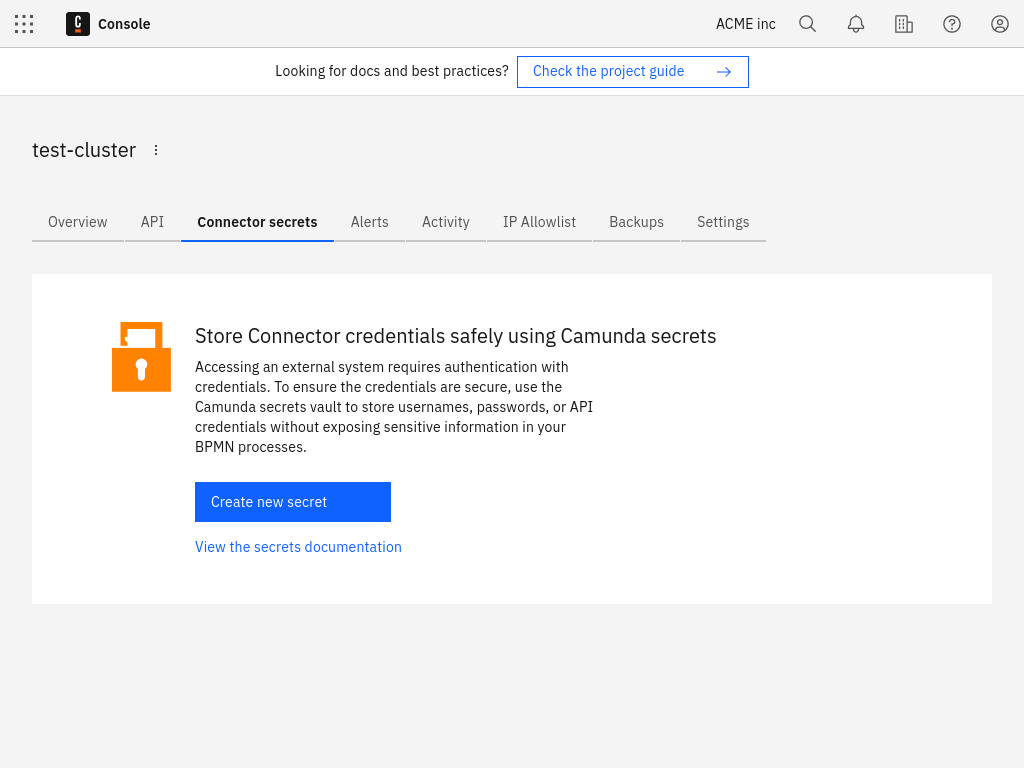The image size is (1024, 768).
Task: Open the search icon in header
Action: point(807,24)
